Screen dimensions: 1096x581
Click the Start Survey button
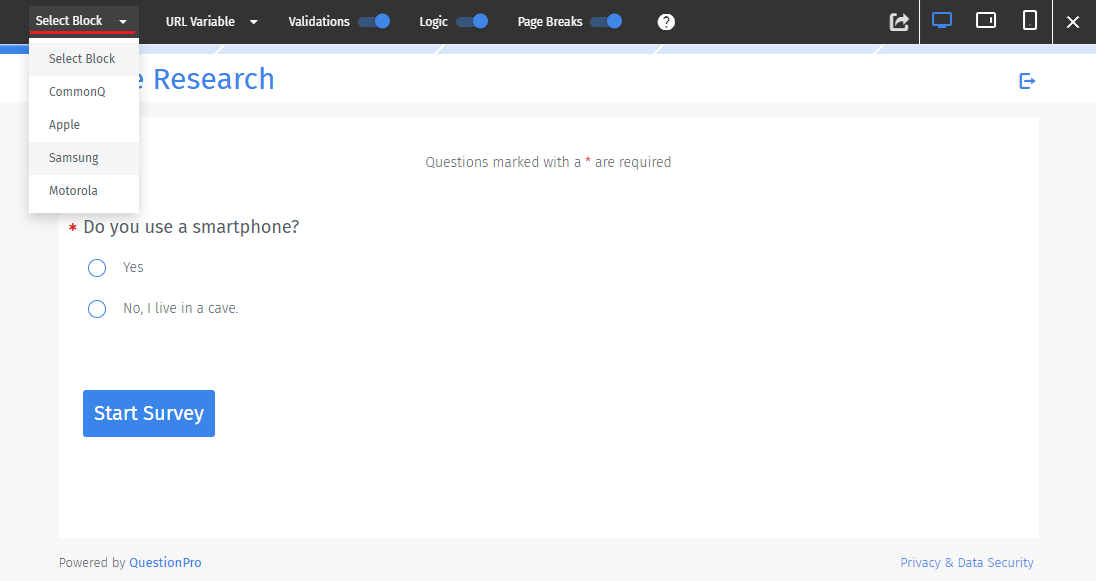(148, 412)
